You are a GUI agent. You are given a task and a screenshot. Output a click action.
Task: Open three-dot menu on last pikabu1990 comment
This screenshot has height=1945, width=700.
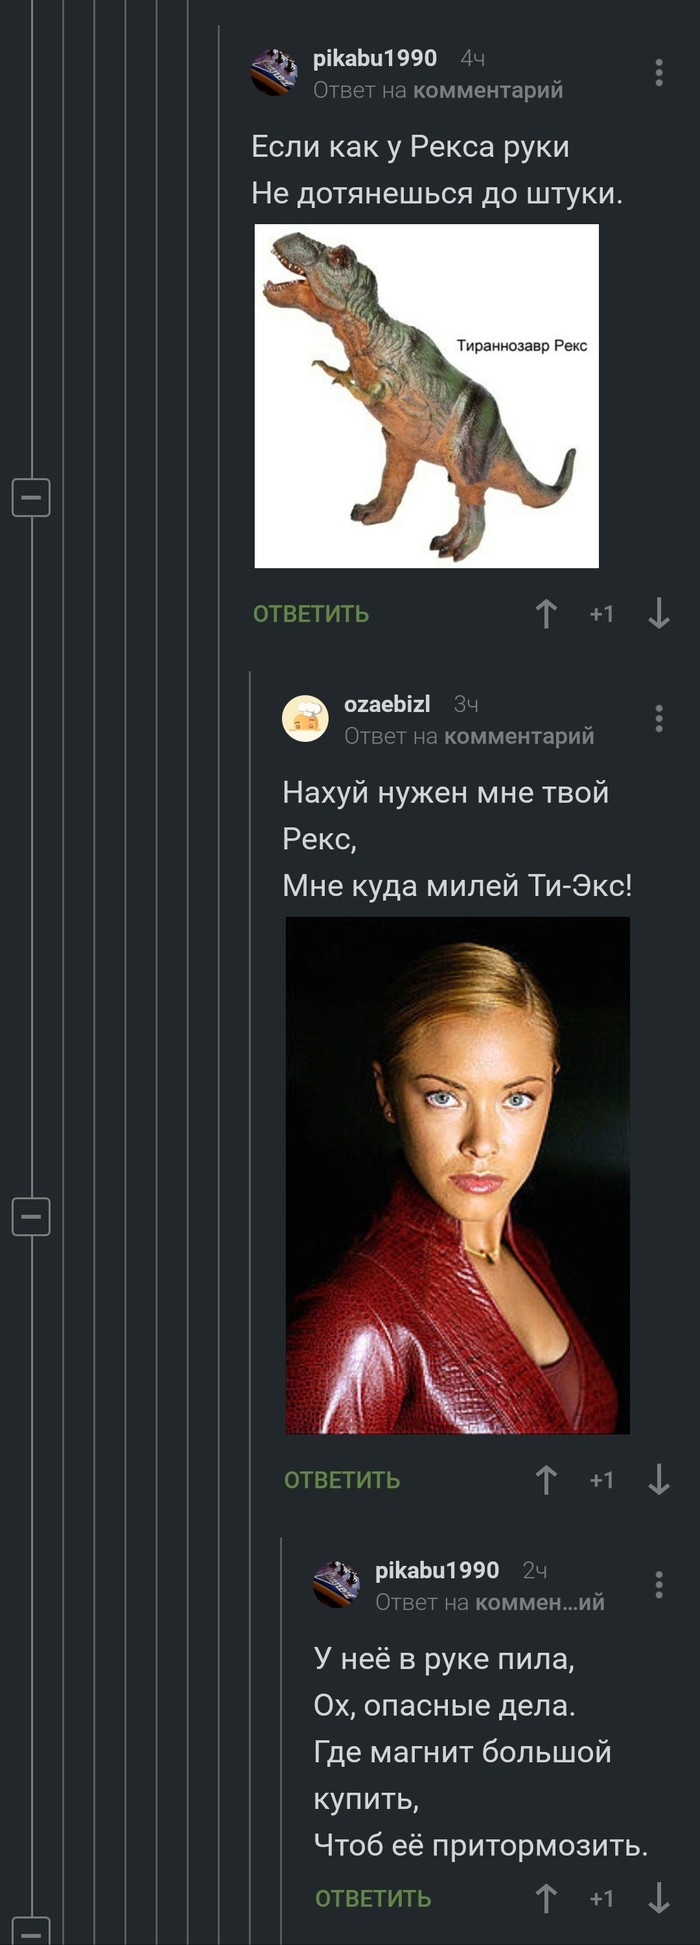click(x=658, y=1584)
